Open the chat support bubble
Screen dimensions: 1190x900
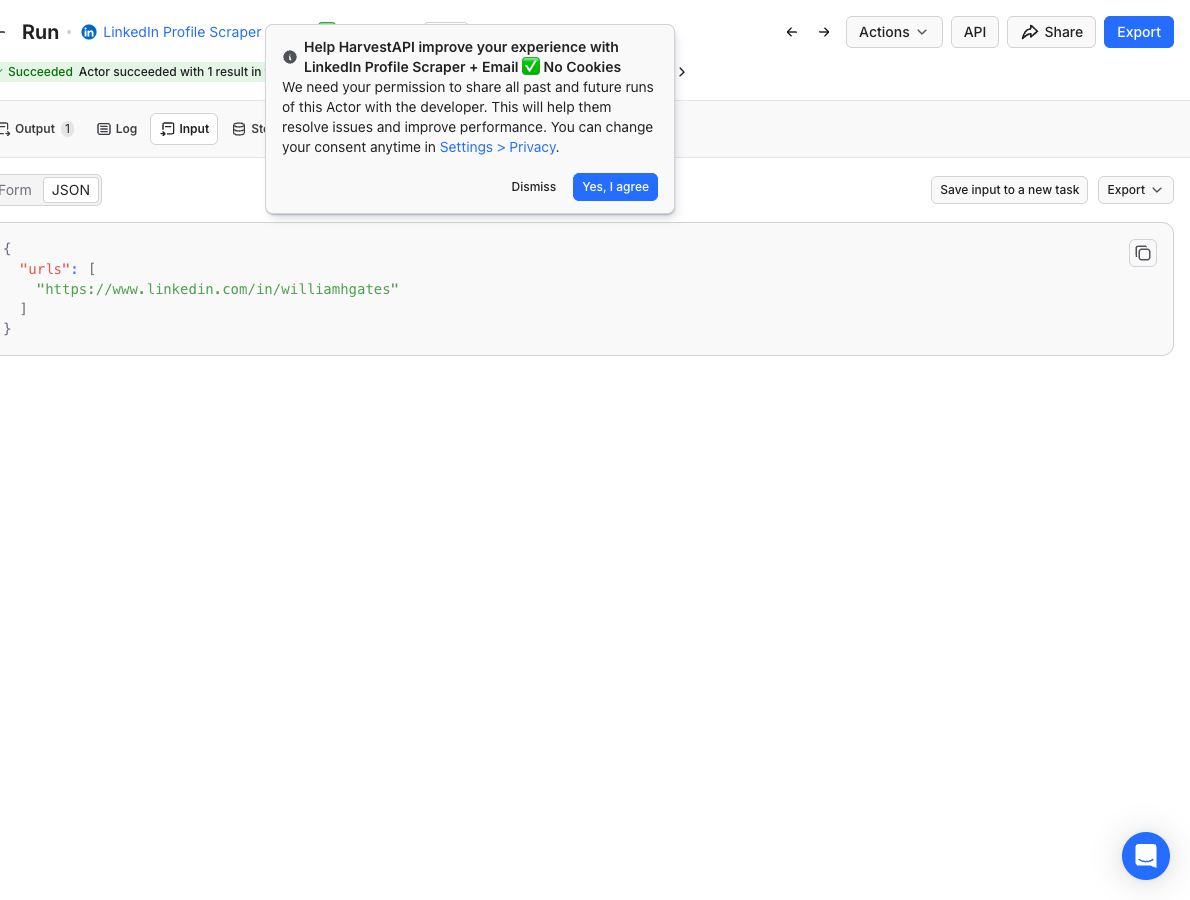point(1145,856)
